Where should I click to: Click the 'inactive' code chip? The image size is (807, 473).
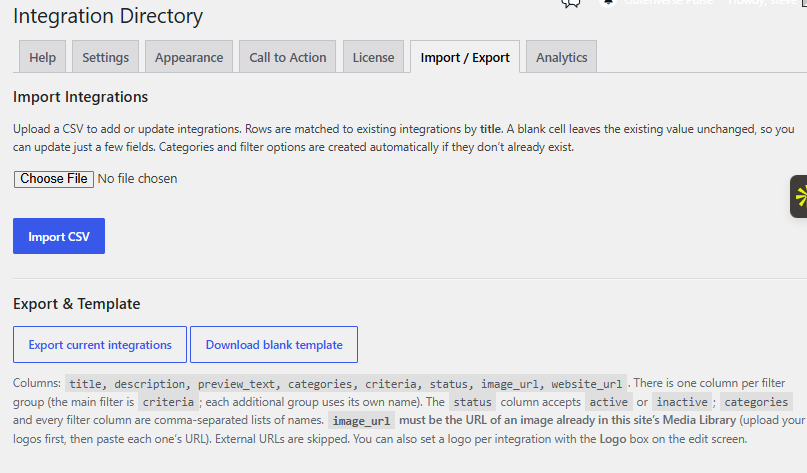coord(682,402)
